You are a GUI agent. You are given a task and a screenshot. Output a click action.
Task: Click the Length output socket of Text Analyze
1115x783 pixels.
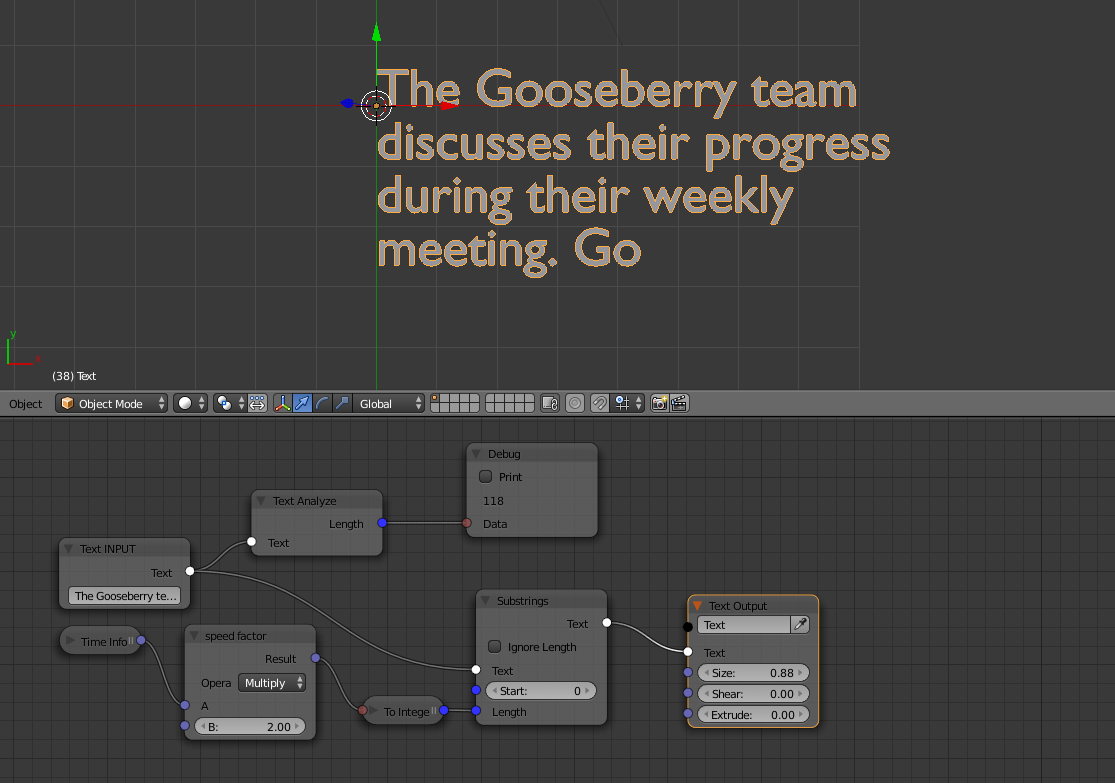pyautogui.click(x=382, y=523)
